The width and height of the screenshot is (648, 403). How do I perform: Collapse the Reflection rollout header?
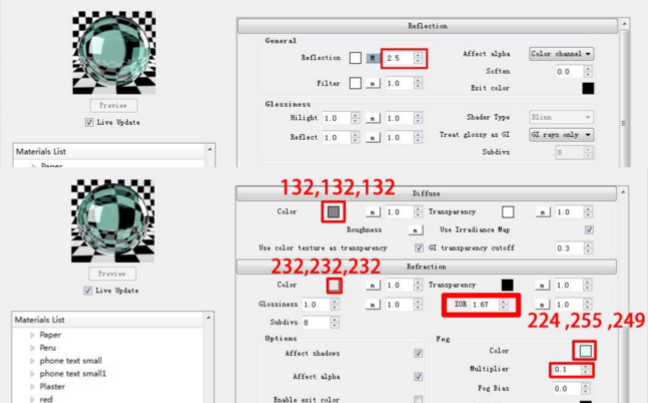427,26
